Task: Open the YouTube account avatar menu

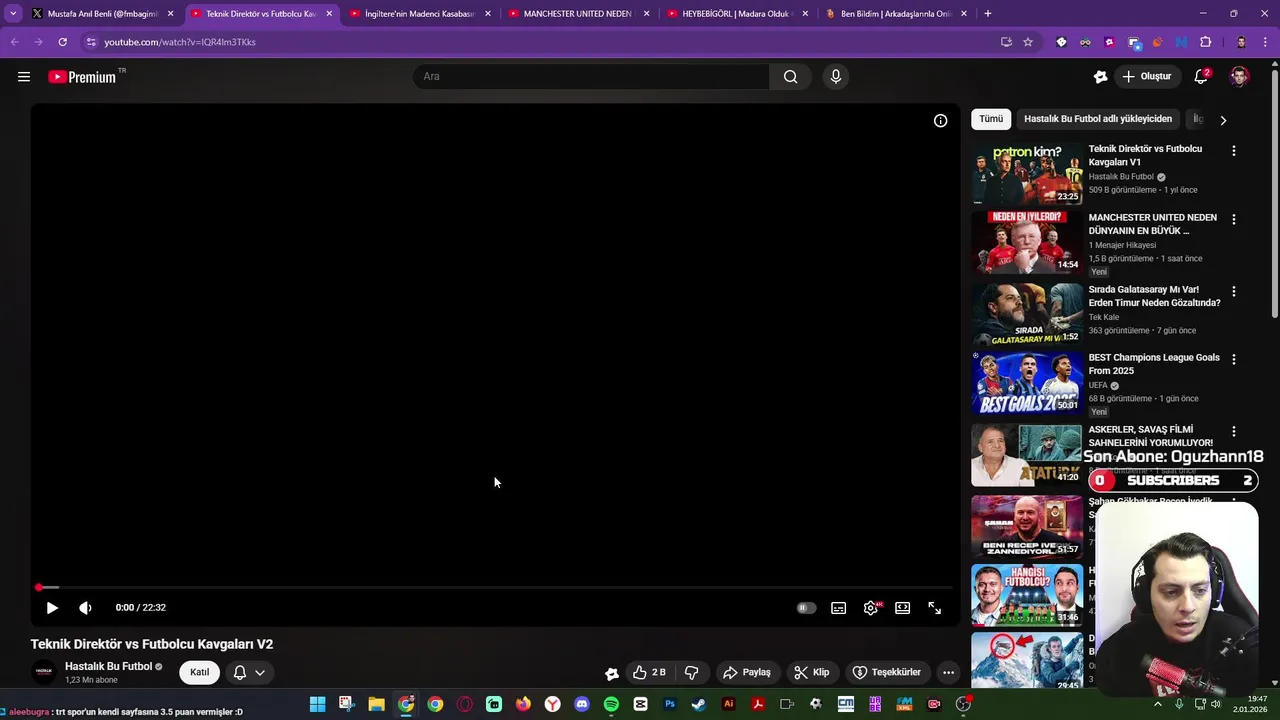Action: (1239, 77)
